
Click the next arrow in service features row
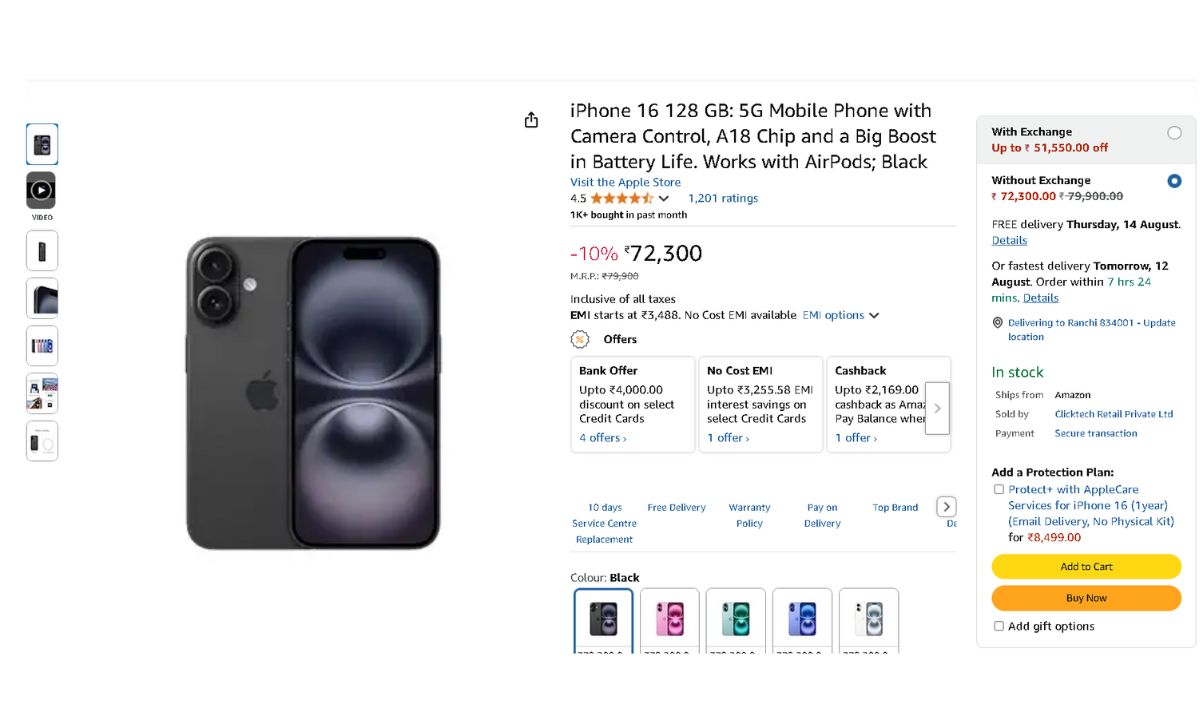click(x=946, y=507)
